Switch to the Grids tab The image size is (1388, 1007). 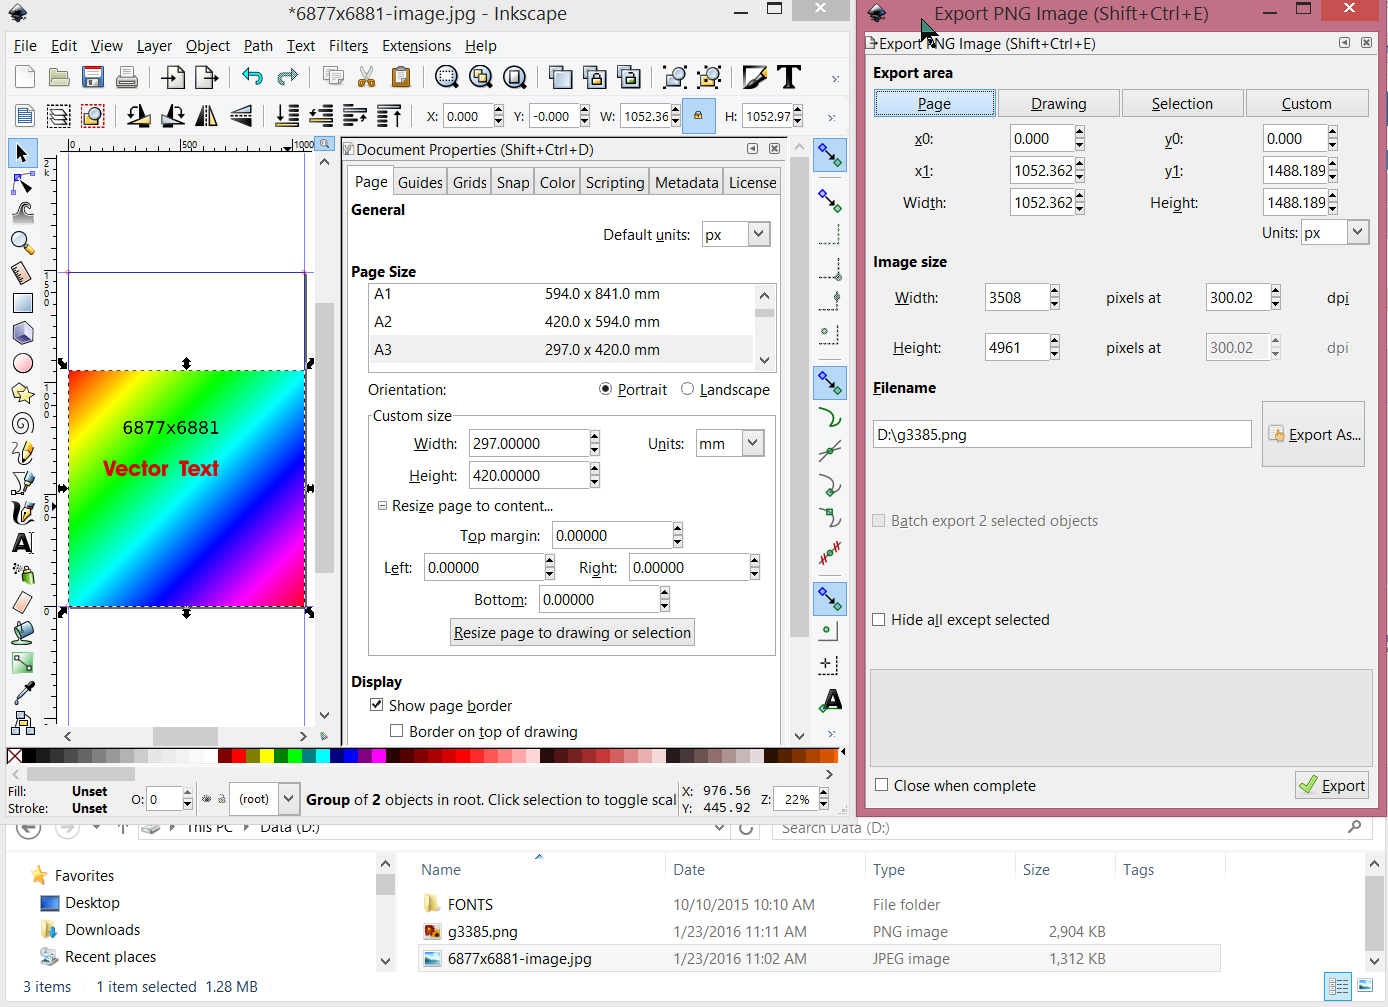click(469, 182)
